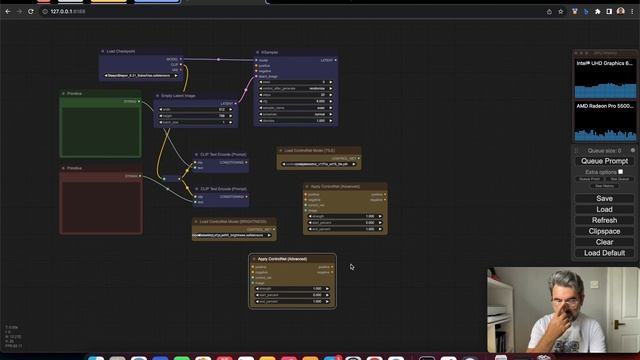Click the LATENT output port on Empty Latent Image
This screenshot has width=640, height=360.
(x=236, y=103)
